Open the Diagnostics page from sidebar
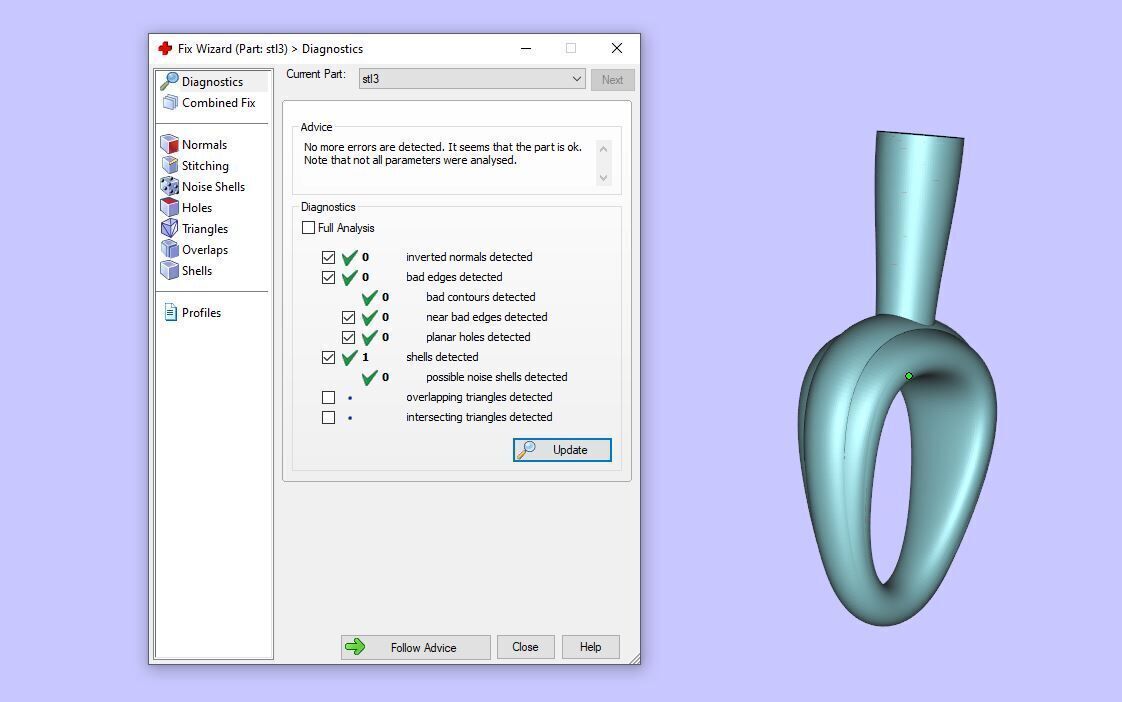 213,82
